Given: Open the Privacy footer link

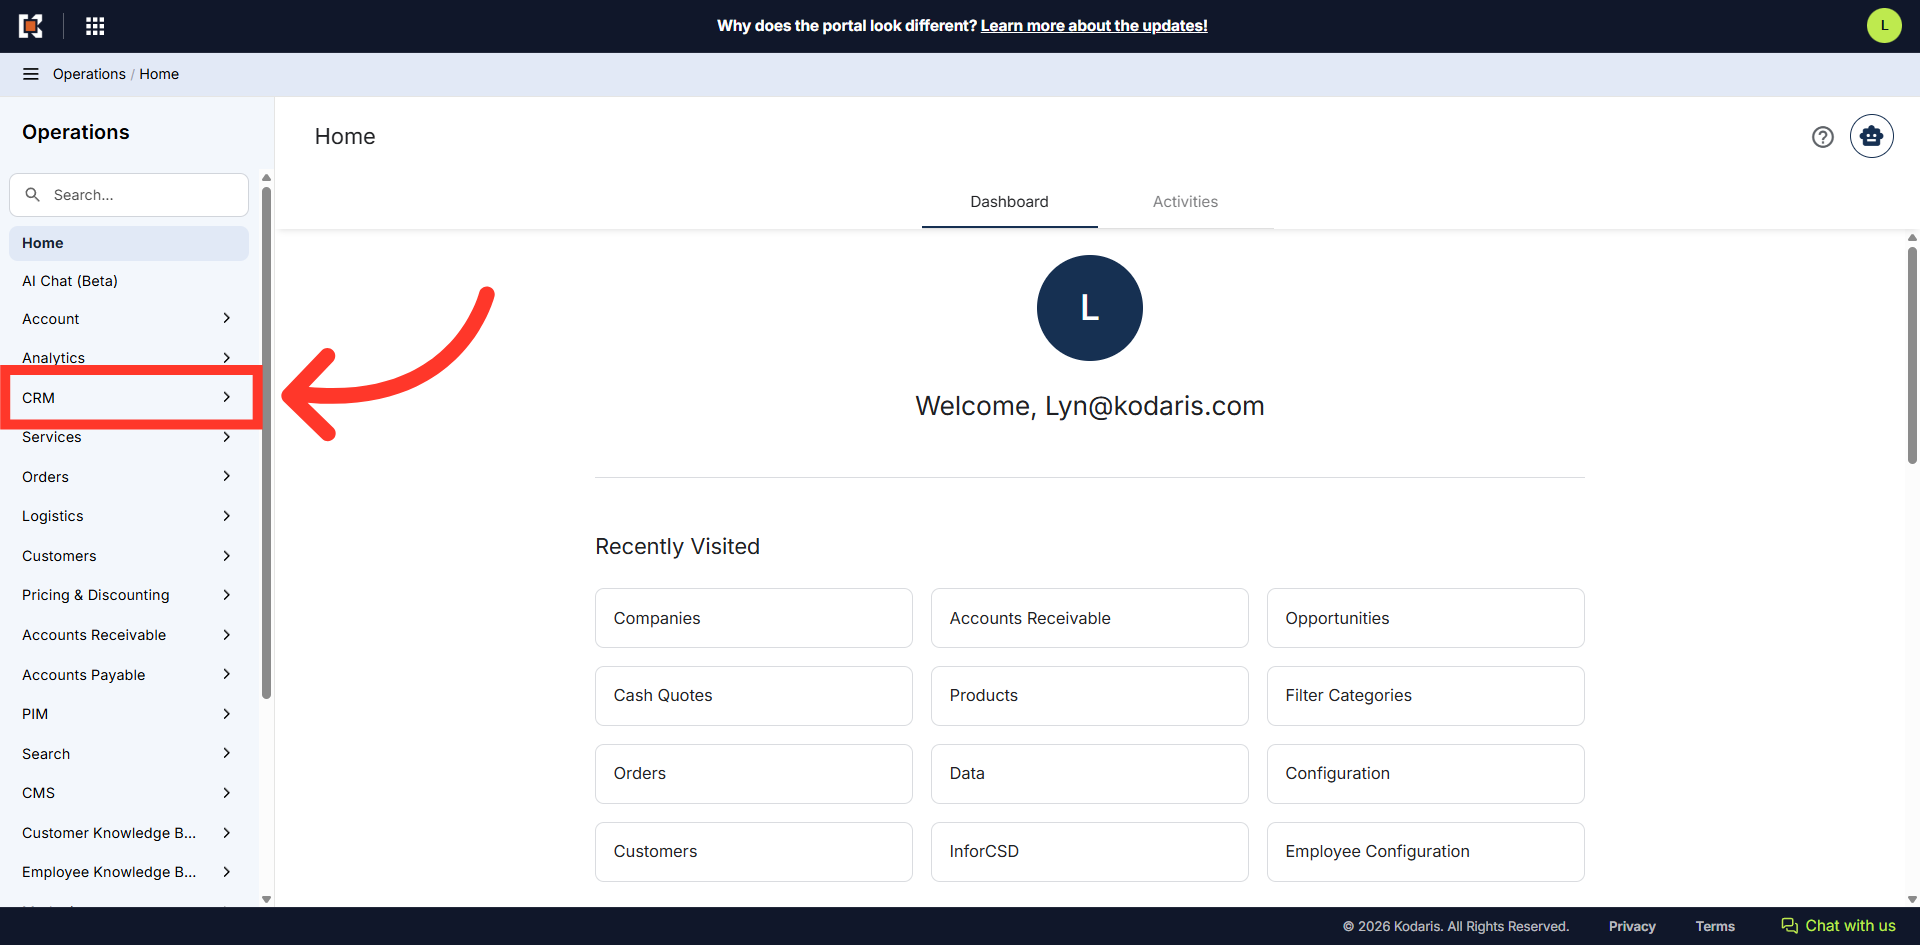Looking at the screenshot, I should point(1632,927).
